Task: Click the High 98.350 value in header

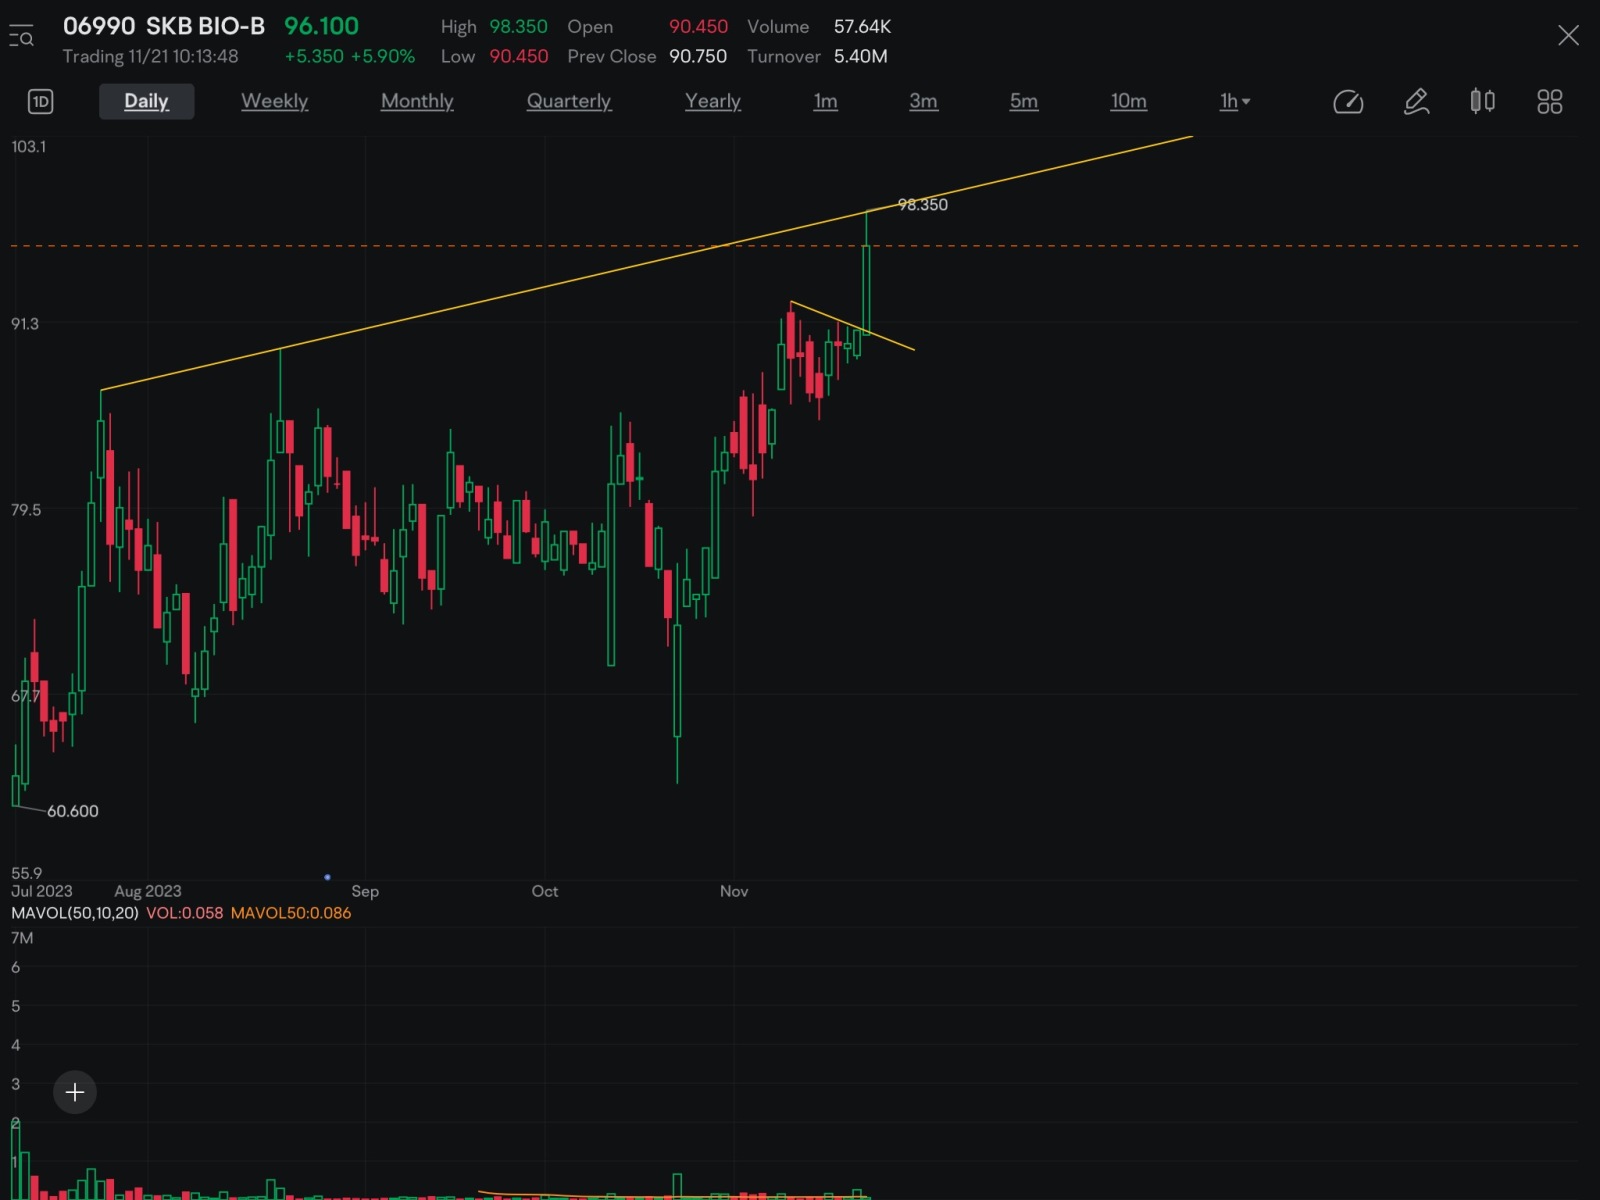Action: click(518, 27)
